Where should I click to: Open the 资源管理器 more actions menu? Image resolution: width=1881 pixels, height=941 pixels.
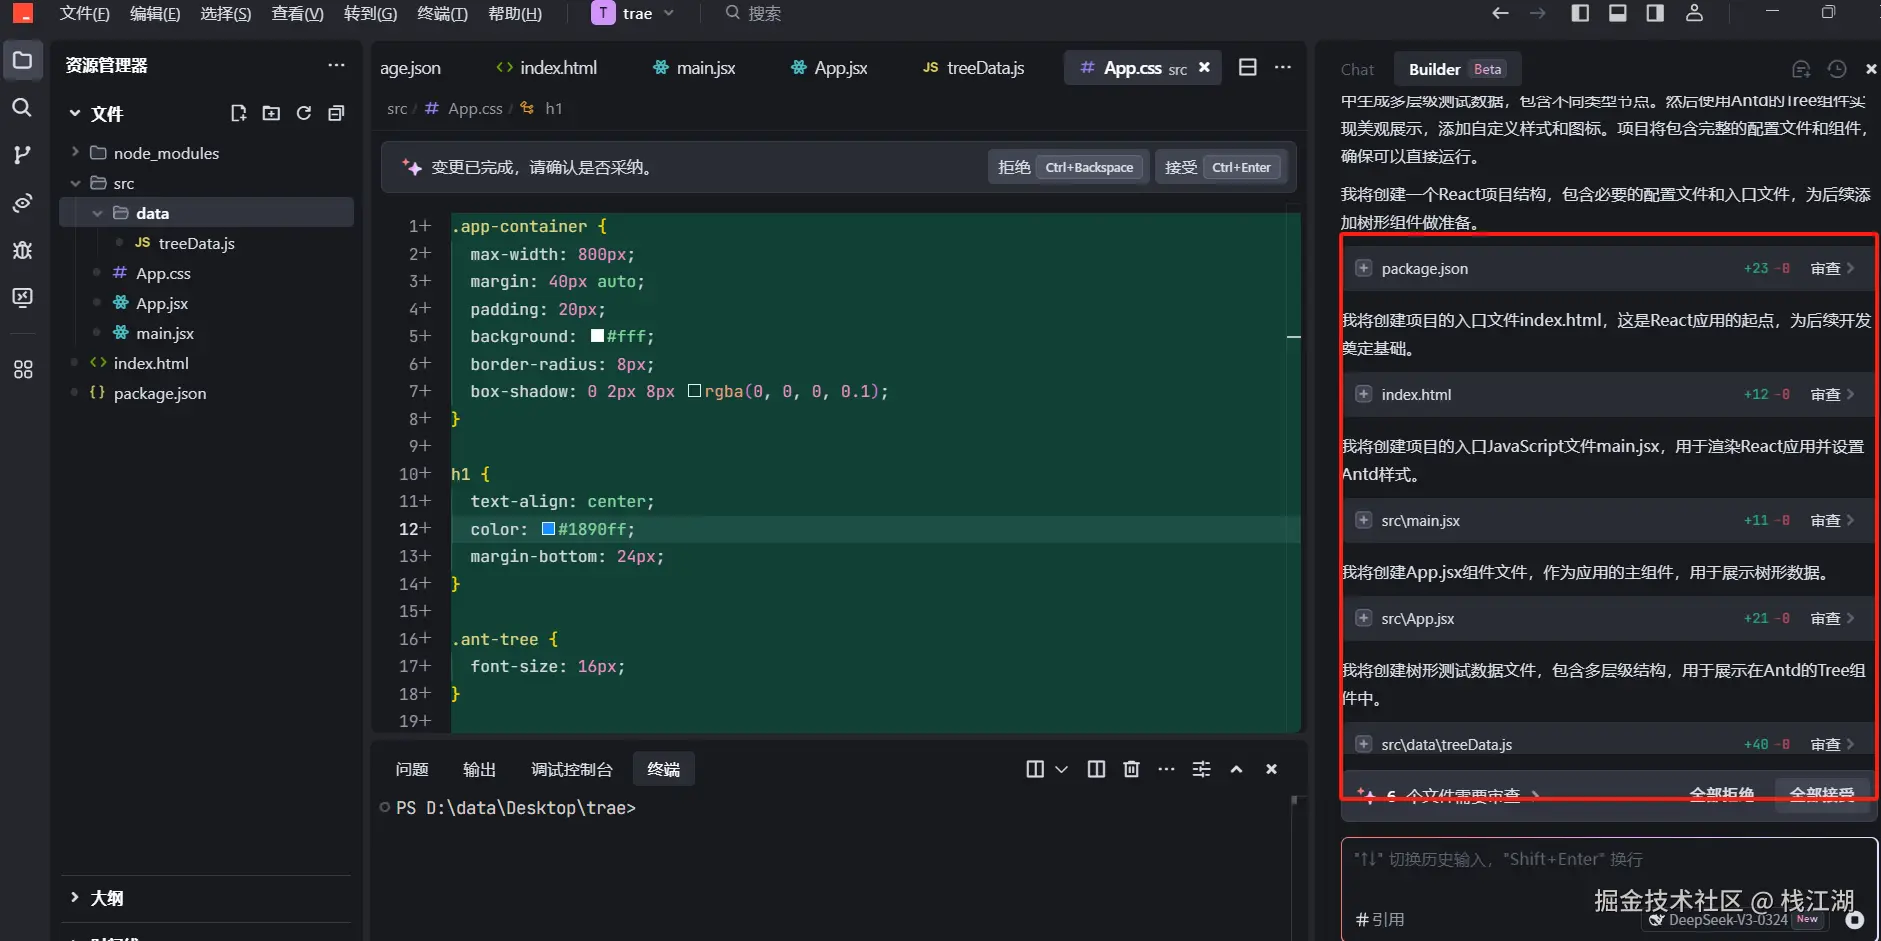coord(336,65)
